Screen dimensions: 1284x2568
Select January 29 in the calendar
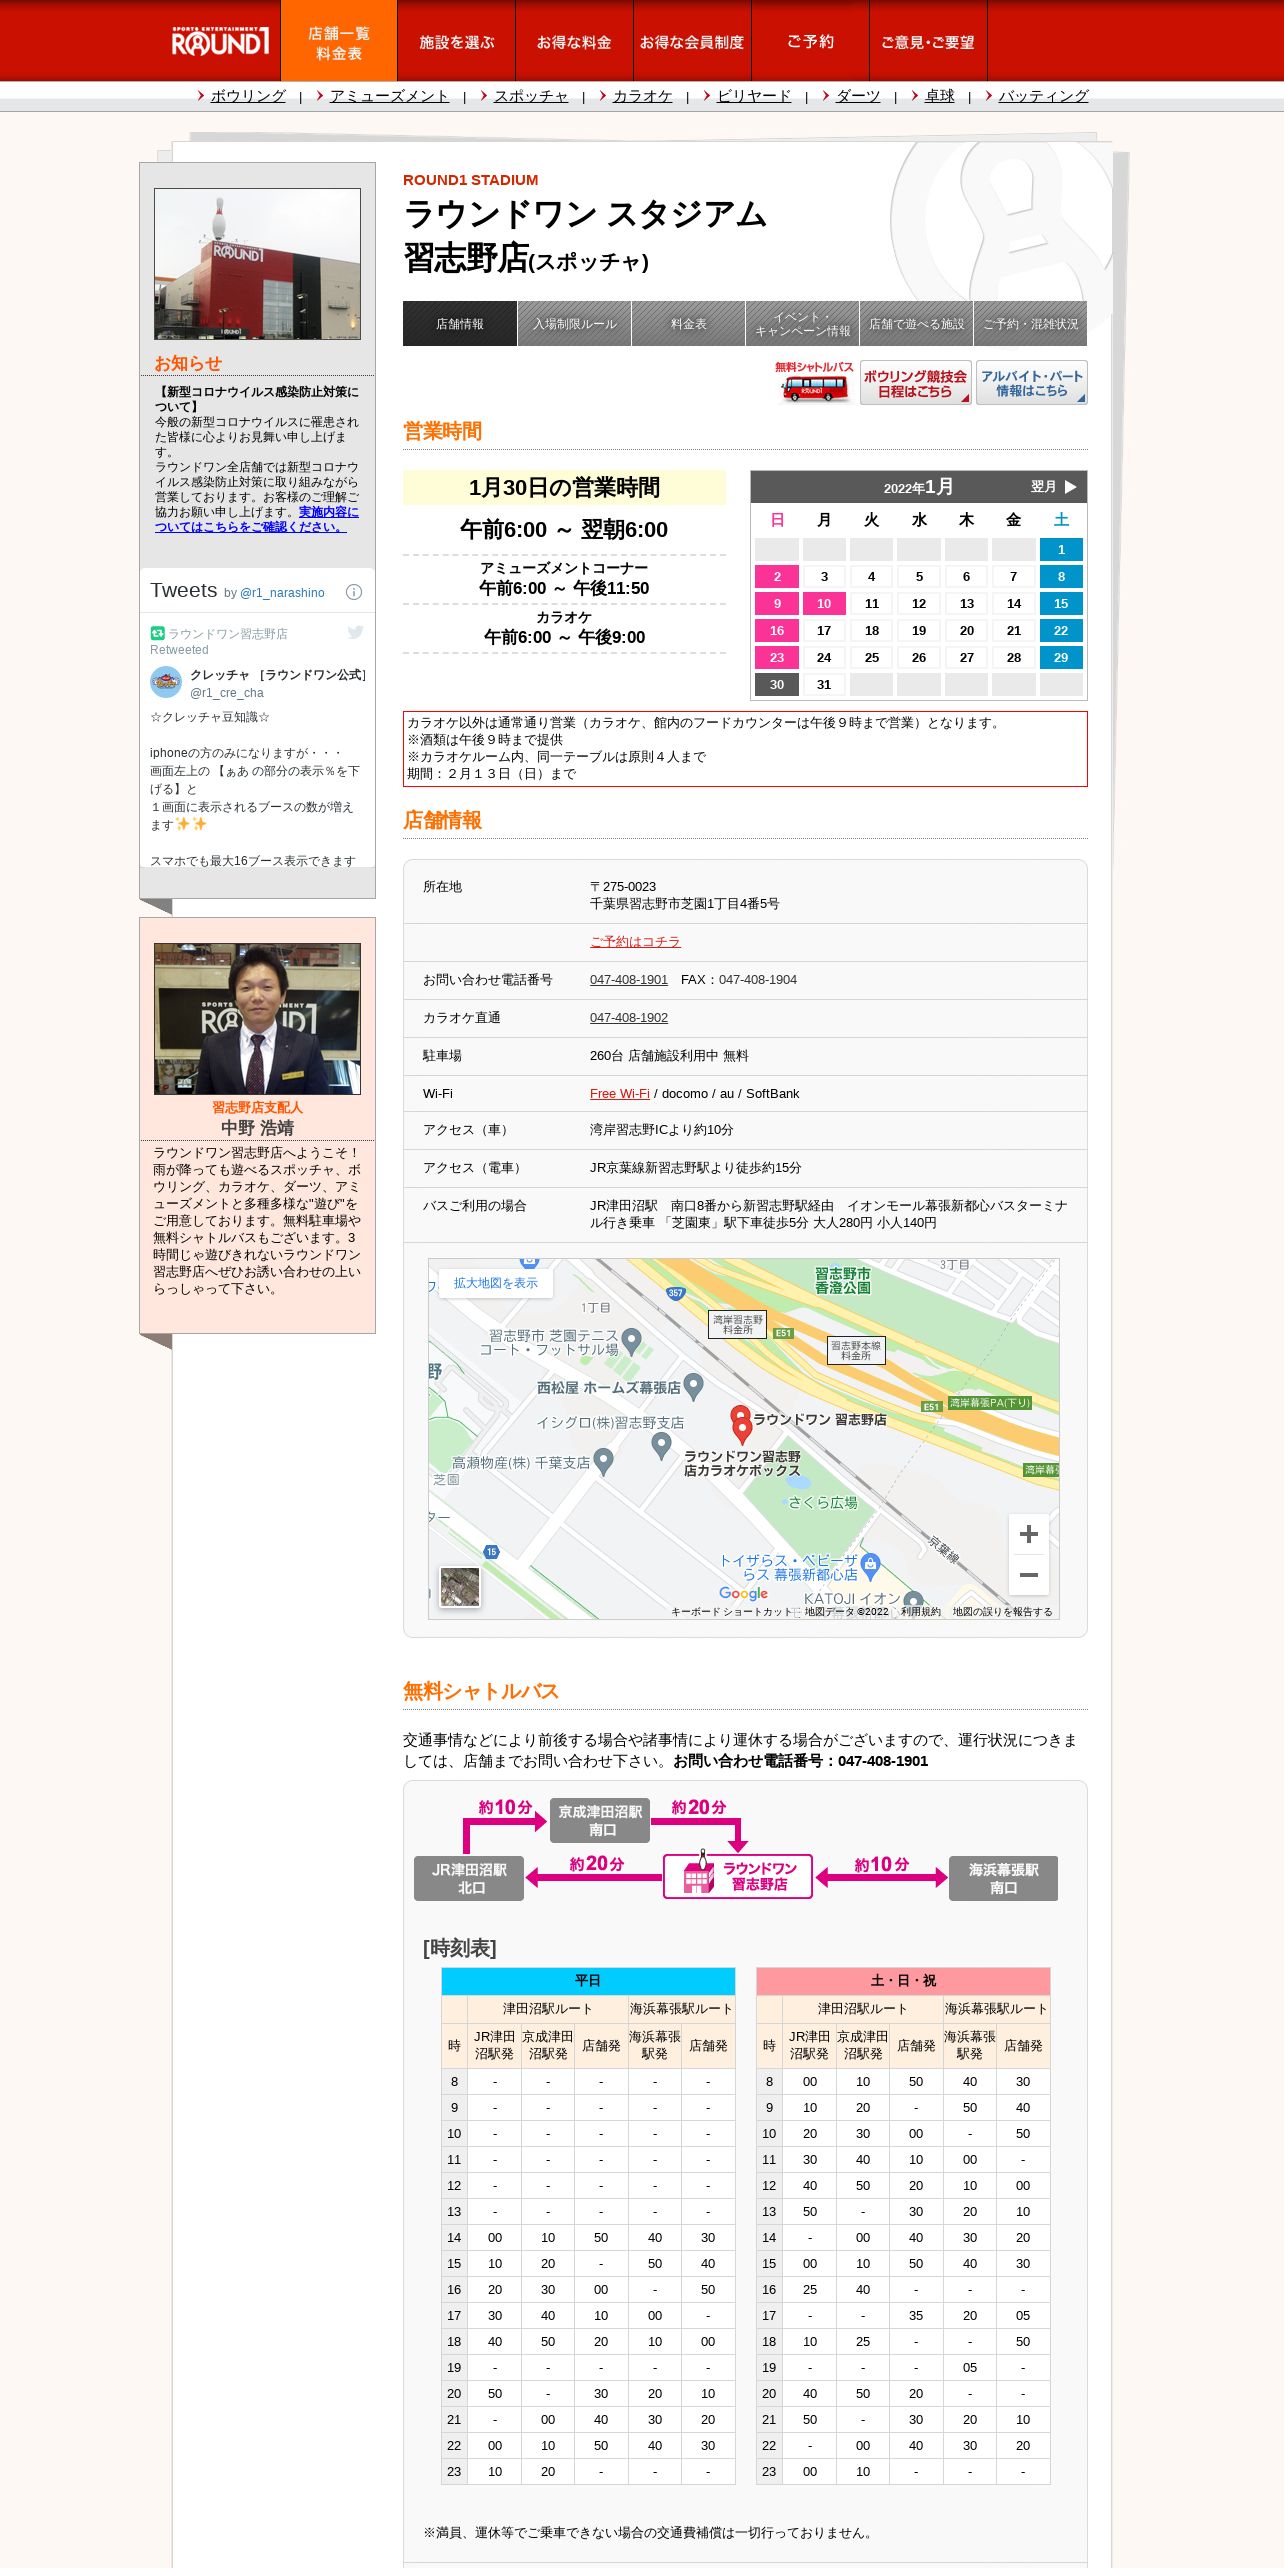1061,657
